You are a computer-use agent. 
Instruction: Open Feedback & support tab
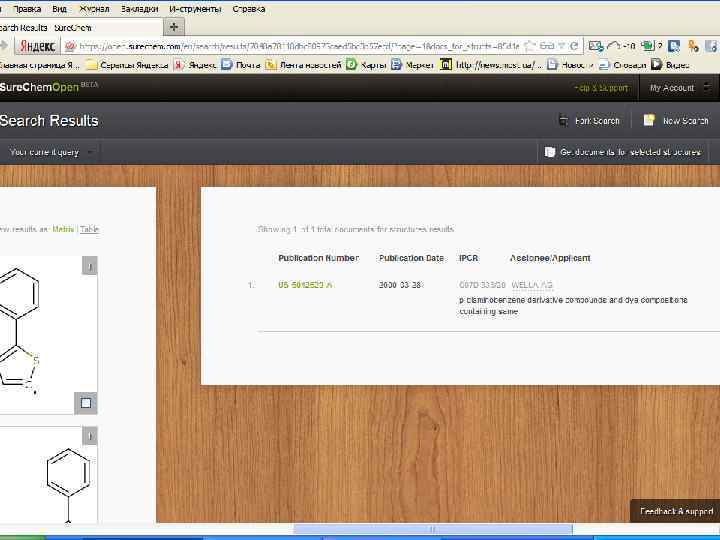click(675, 511)
